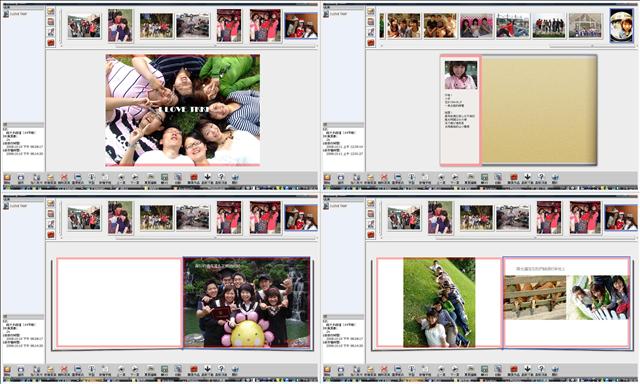Screen dimensions: 640x384
Task: Click the portrait photo on the beige cover window pink page
Action: pyautogui.click(x=461, y=75)
